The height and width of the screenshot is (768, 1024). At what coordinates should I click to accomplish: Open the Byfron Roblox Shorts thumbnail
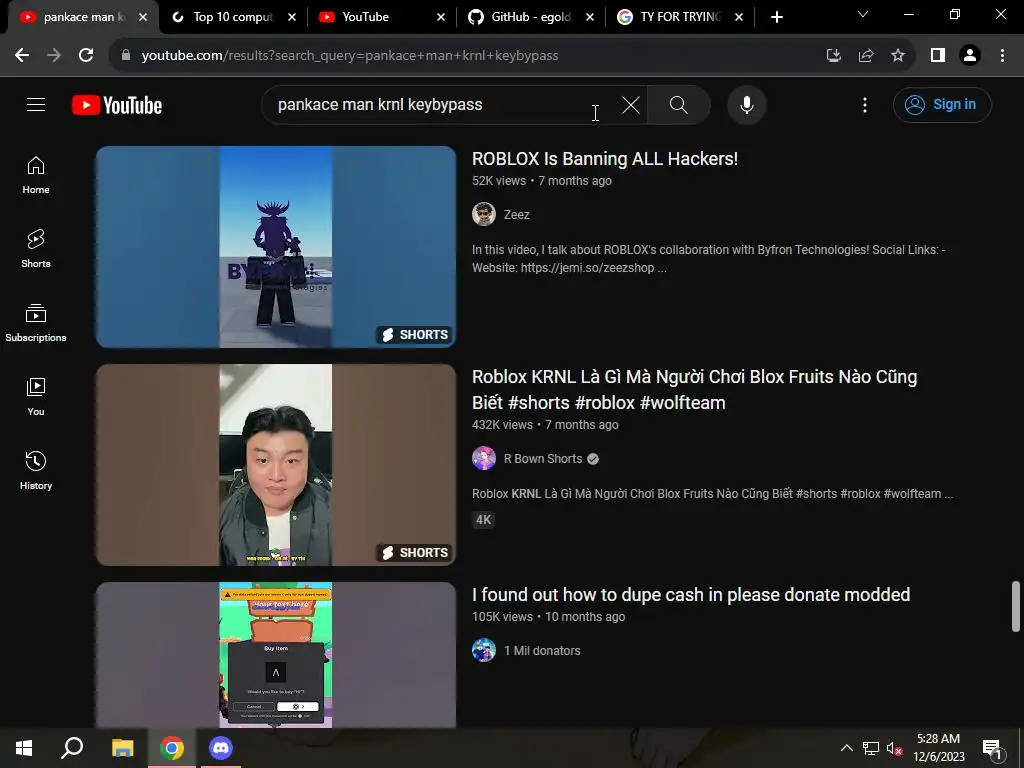click(x=276, y=247)
